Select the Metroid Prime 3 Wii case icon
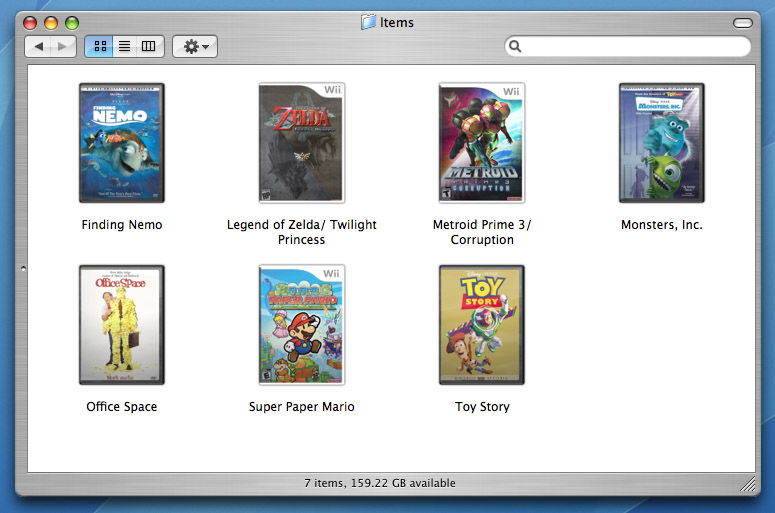This screenshot has height=513, width=775. click(482, 143)
